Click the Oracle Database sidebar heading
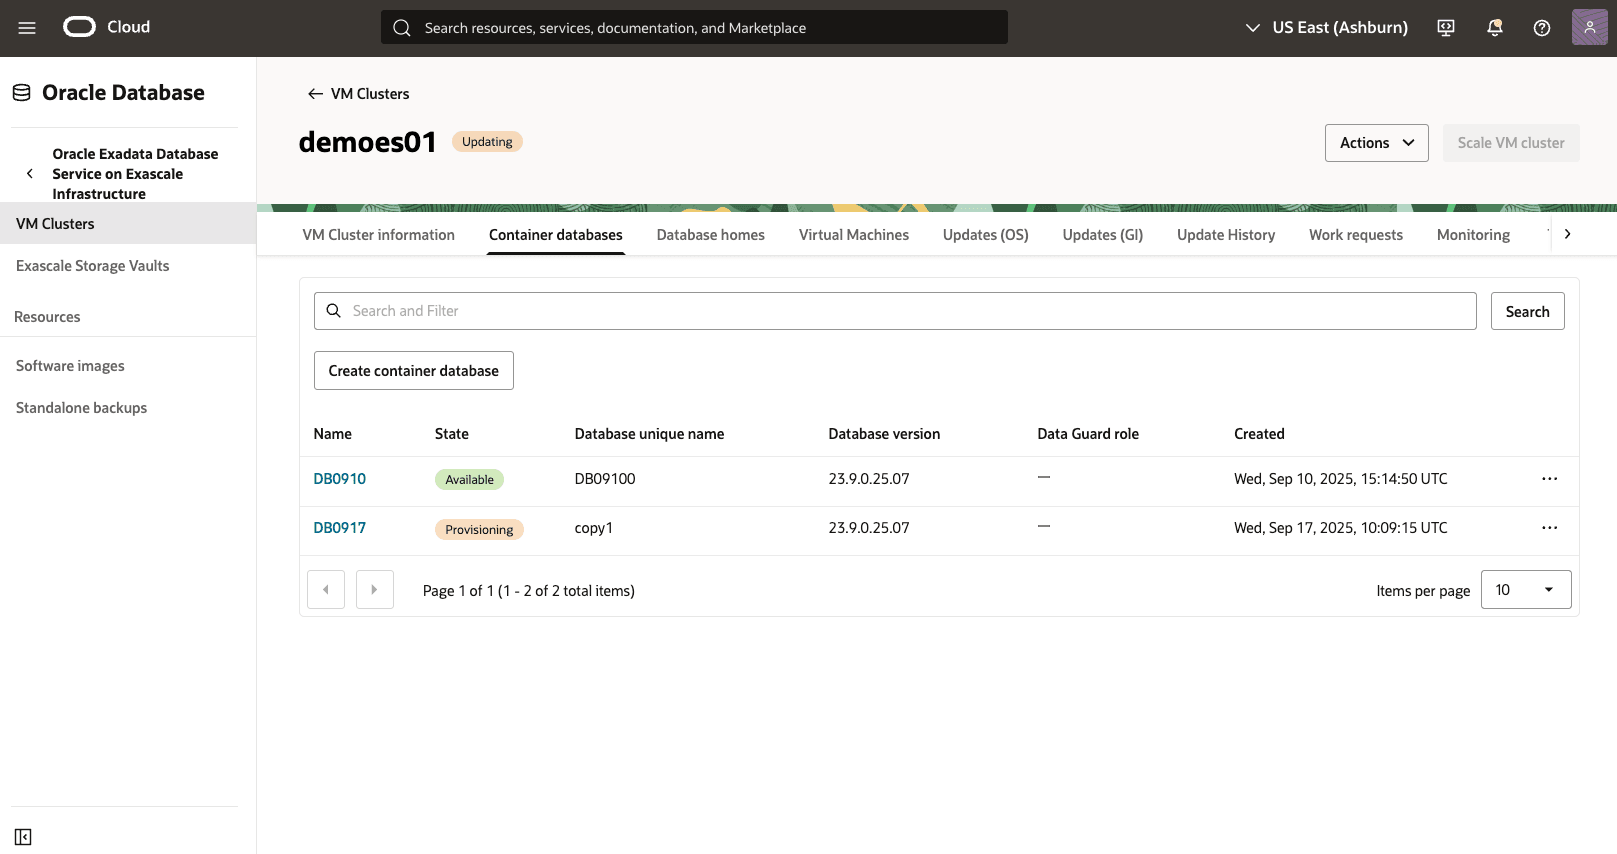 pos(123,93)
